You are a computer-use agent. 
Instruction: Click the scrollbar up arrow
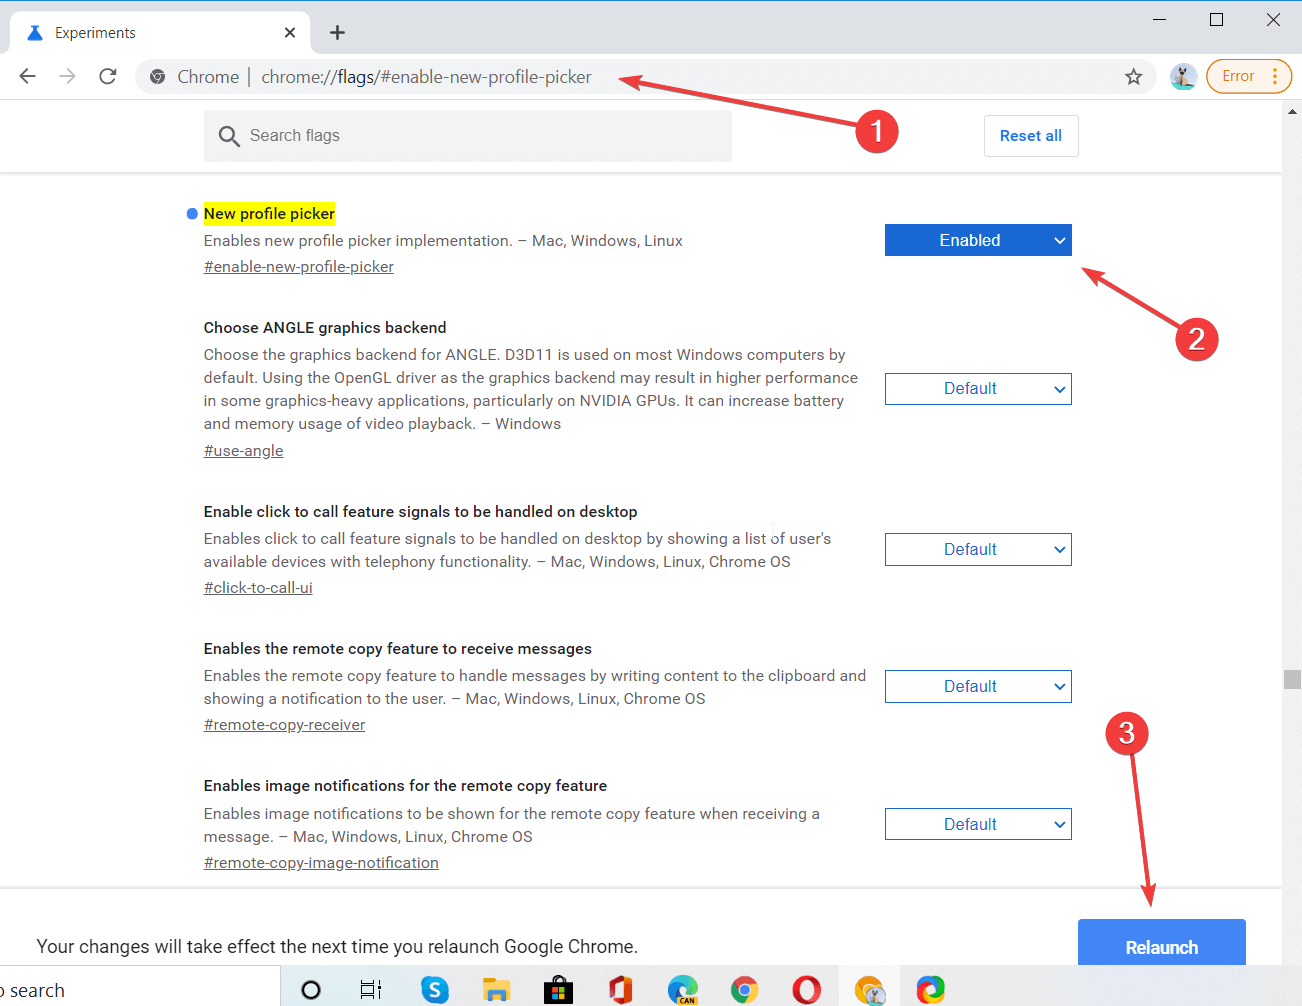coord(1292,111)
